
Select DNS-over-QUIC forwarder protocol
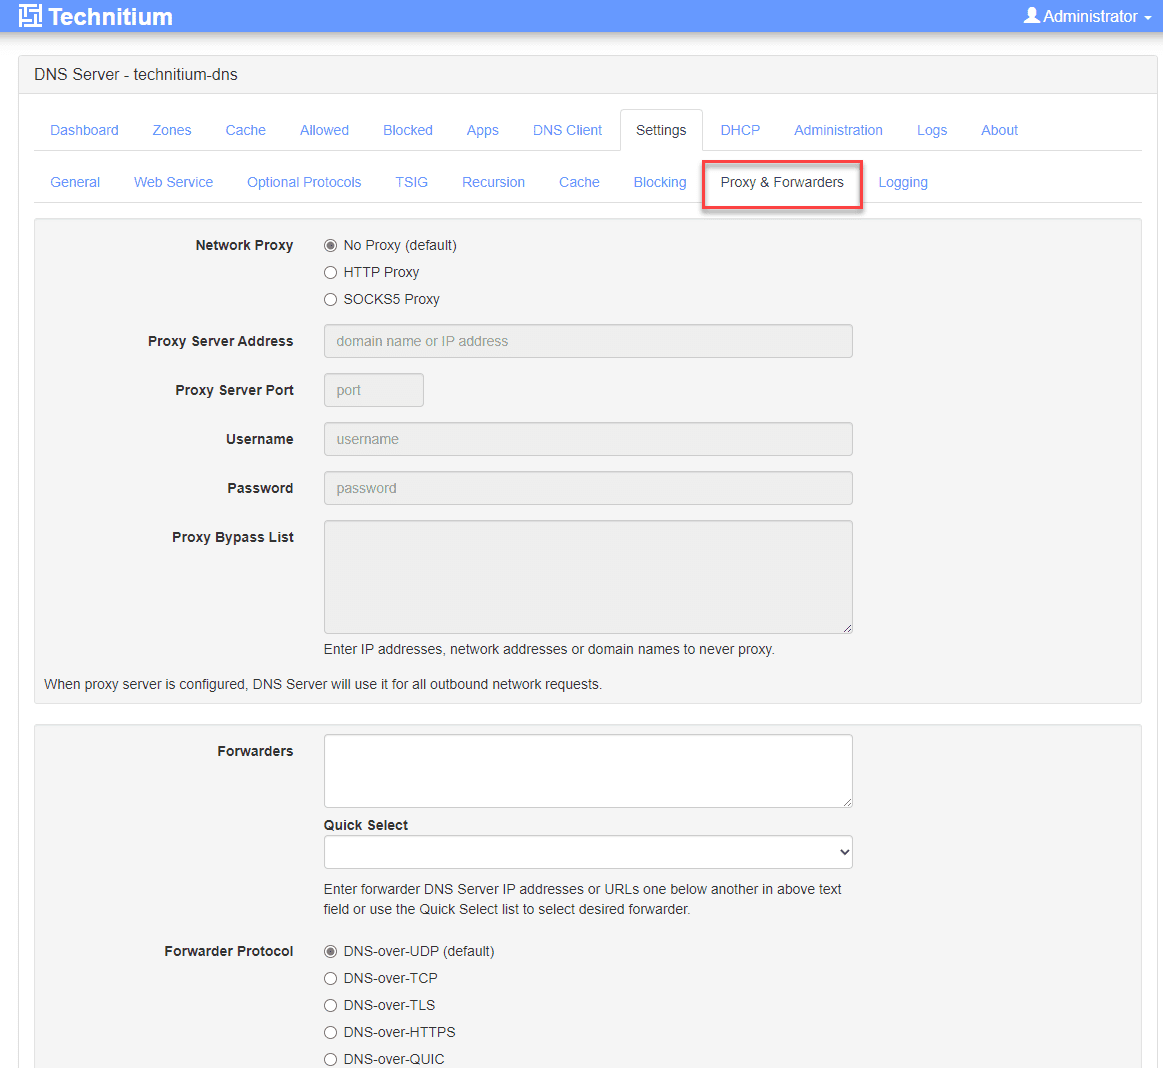click(331, 1059)
